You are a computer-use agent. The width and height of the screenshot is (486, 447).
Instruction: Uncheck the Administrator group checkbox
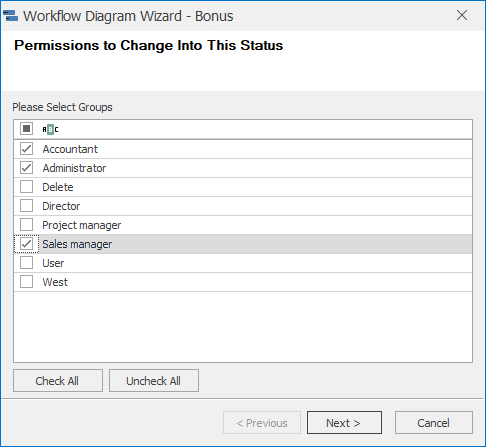point(26,168)
